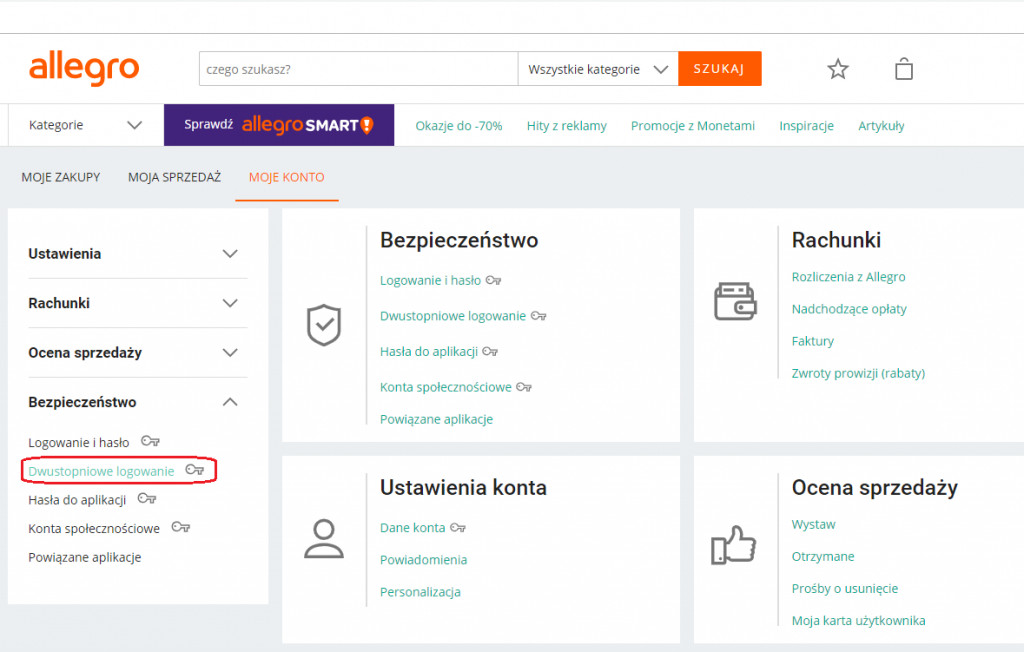Open Konta społecznościowe in Bezpieczeństwo card
This screenshot has width=1024, height=652.
tap(446, 387)
